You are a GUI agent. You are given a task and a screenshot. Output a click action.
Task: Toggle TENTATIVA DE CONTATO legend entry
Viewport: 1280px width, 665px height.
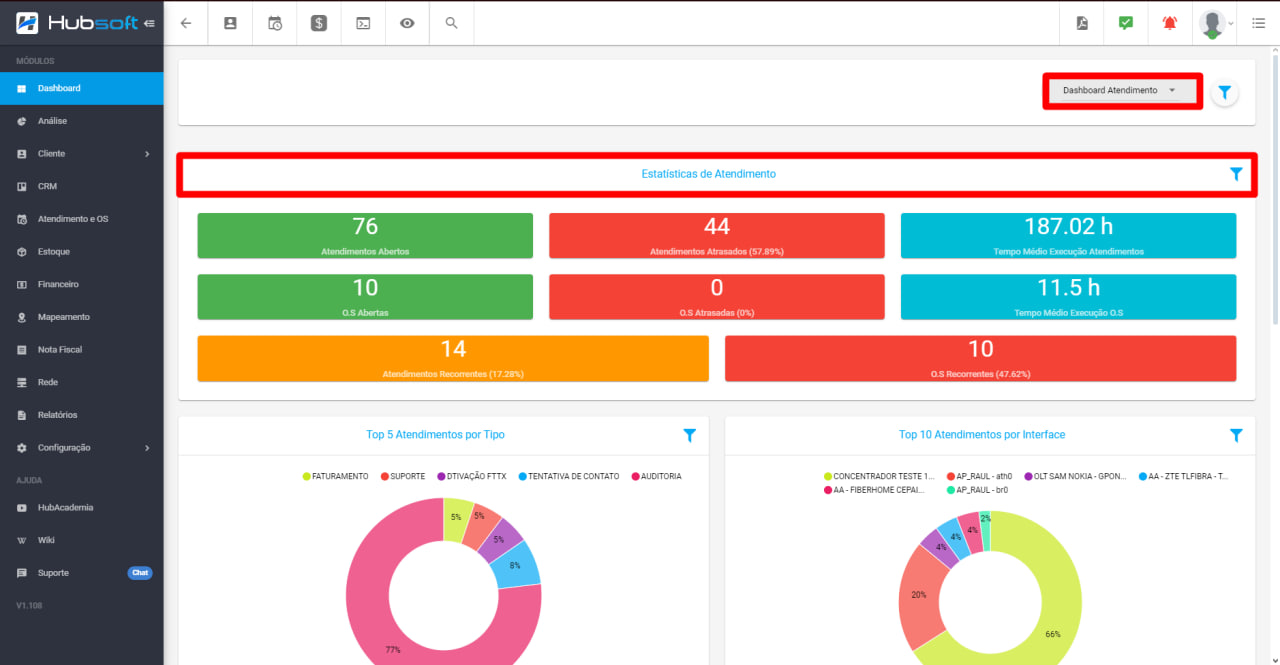(x=569, y=476)
